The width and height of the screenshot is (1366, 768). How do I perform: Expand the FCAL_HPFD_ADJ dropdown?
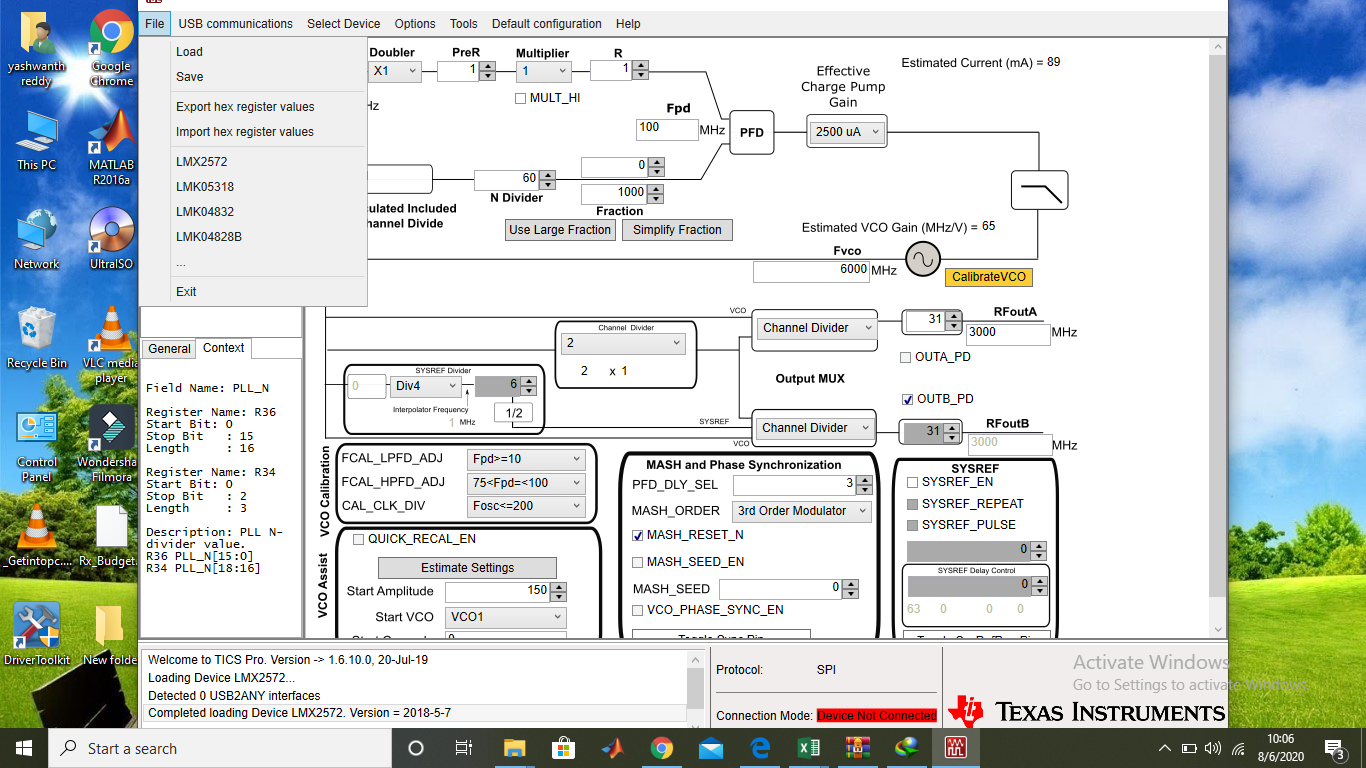[526, 483]
